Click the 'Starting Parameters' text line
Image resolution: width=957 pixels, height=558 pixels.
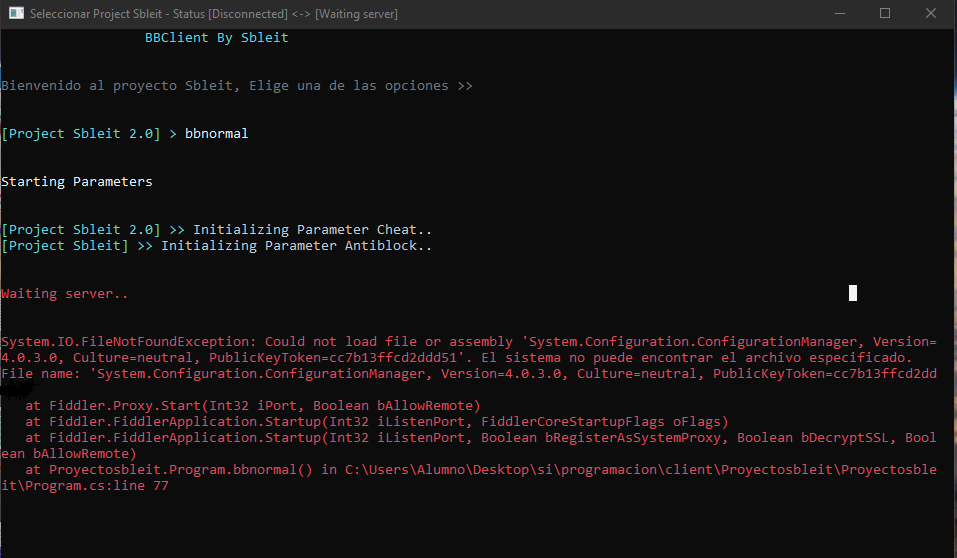[x=76, y=182]
